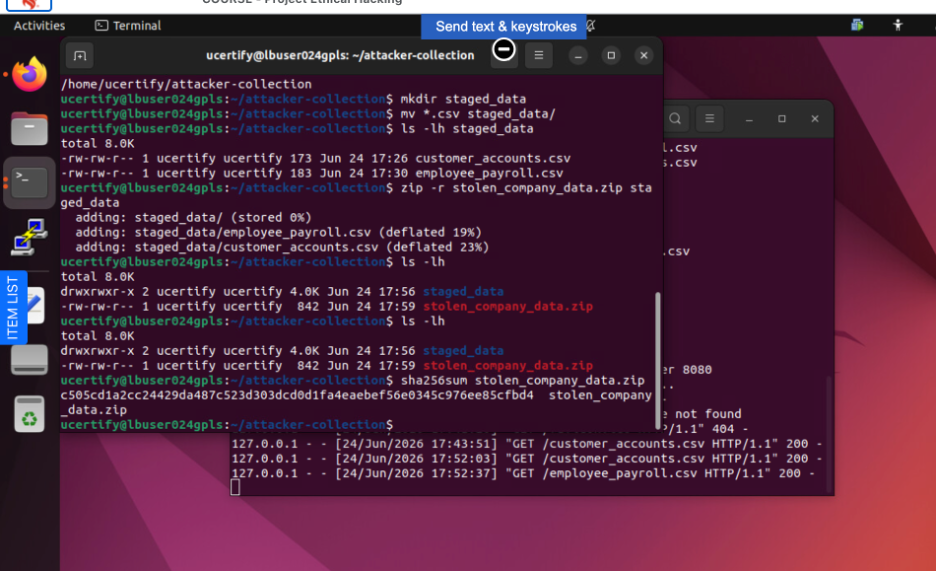Minimize the background terminal window

[x=749, y=119]
